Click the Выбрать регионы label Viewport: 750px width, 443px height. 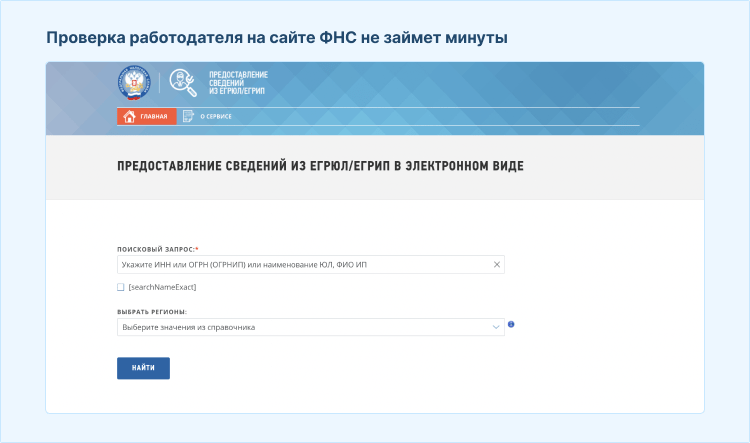point(152,312)
